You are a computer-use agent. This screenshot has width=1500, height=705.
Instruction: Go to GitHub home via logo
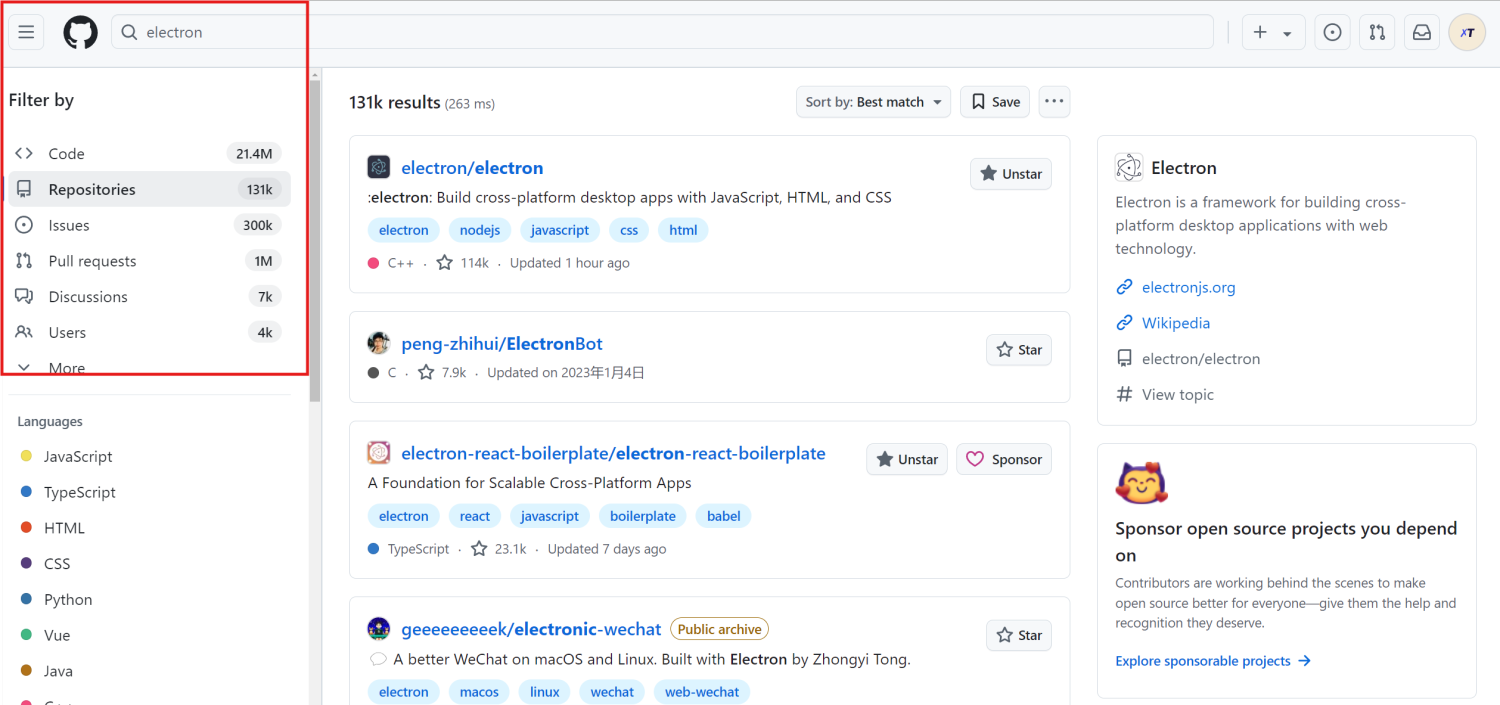click(81, 32)
